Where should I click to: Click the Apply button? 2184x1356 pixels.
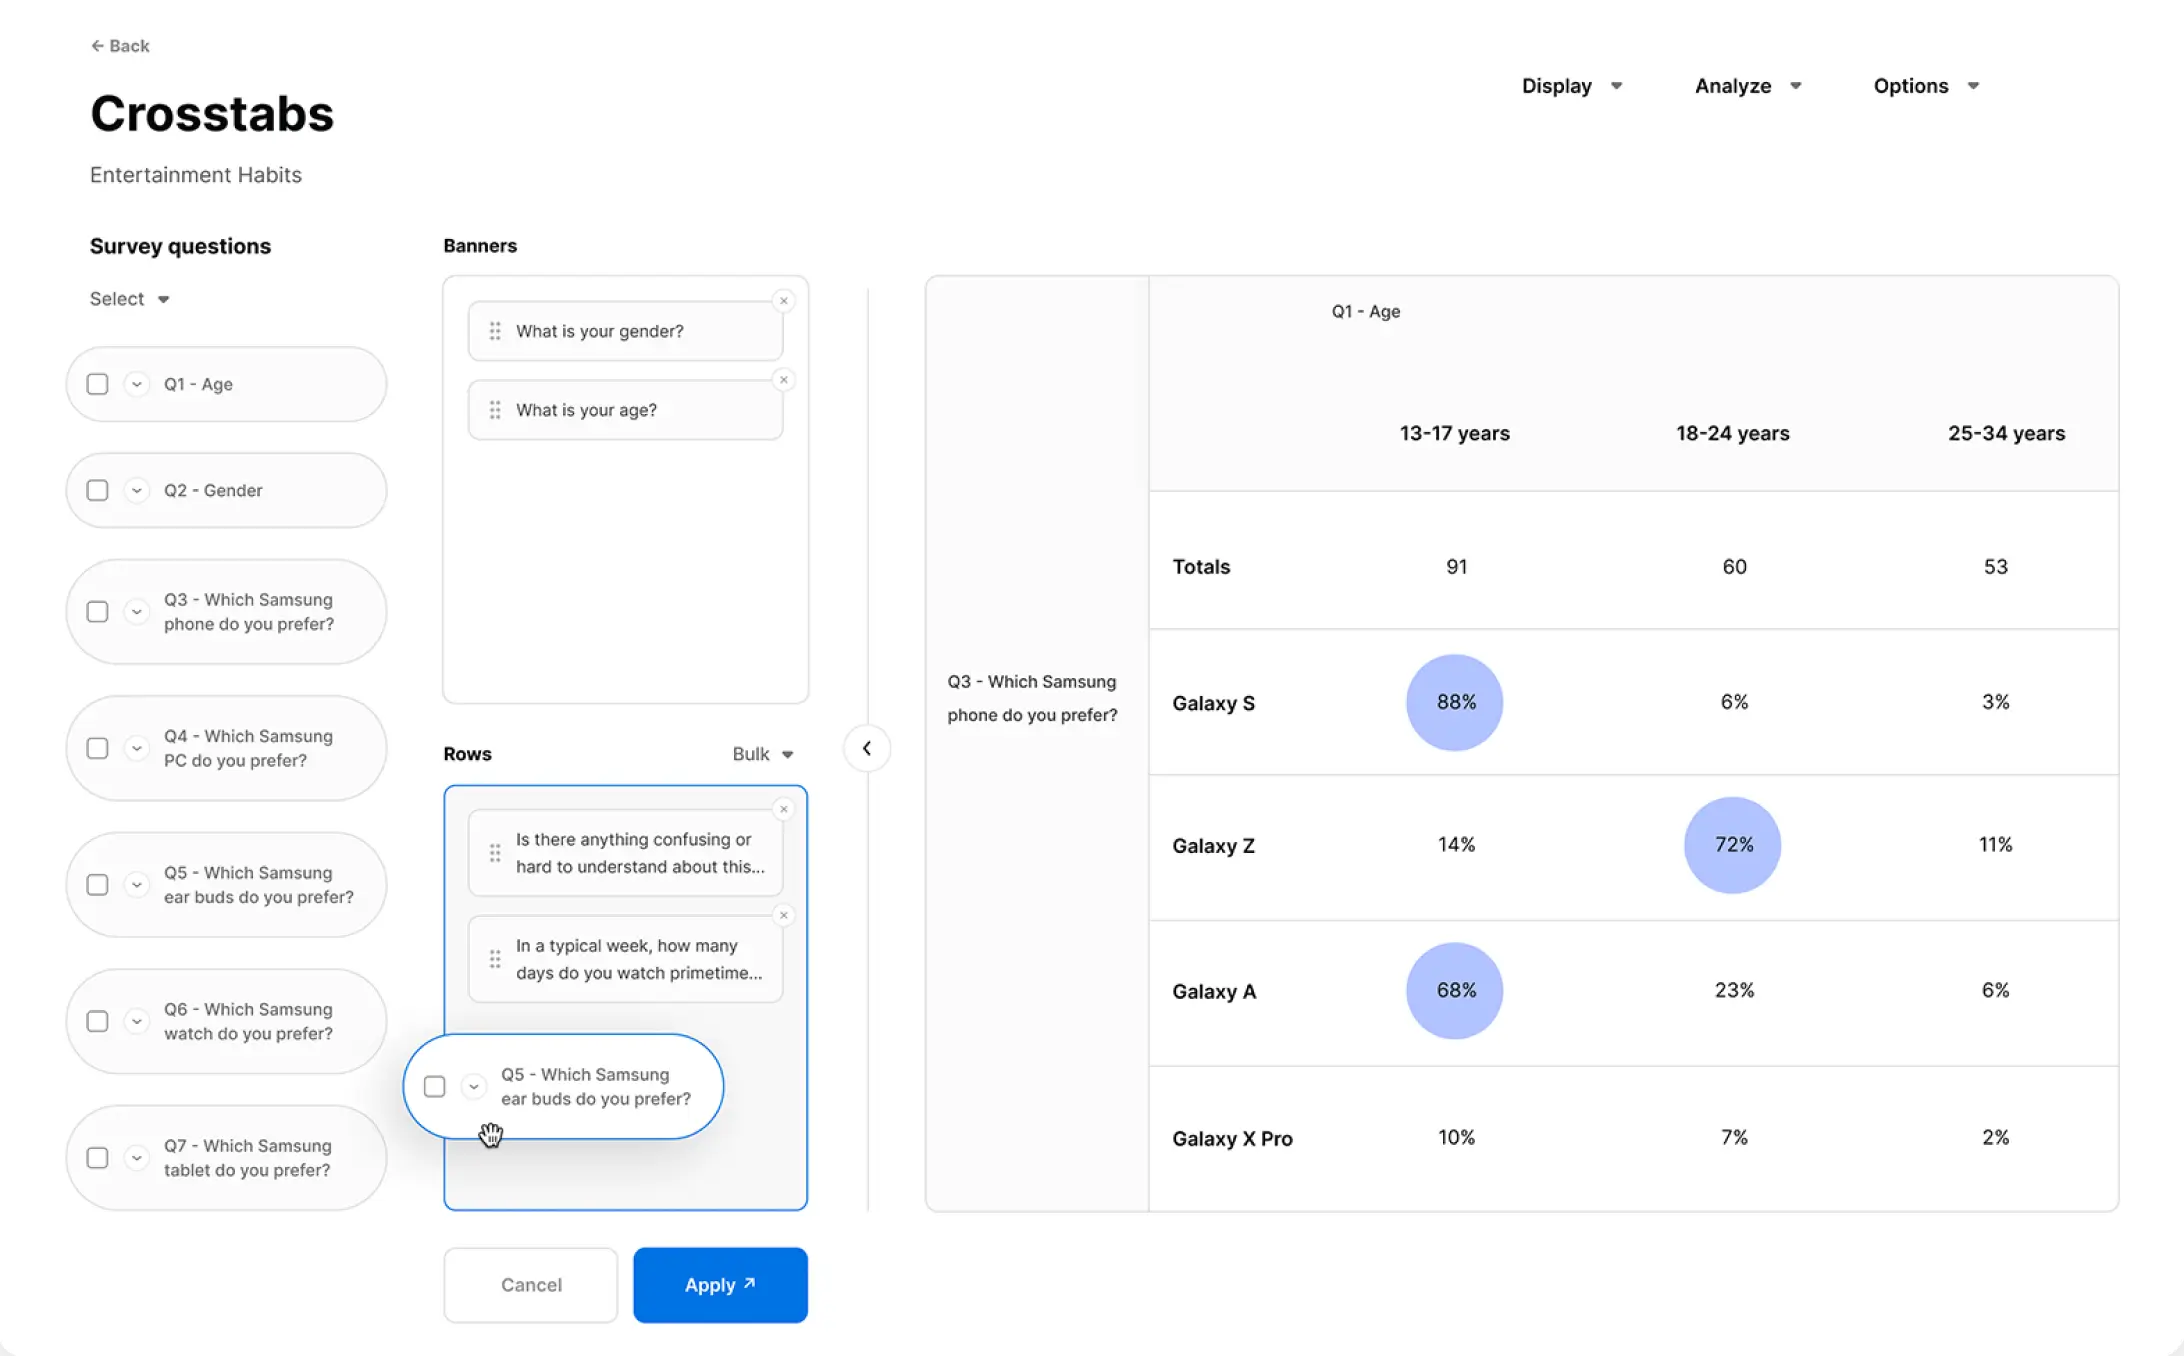[720, 1284]
